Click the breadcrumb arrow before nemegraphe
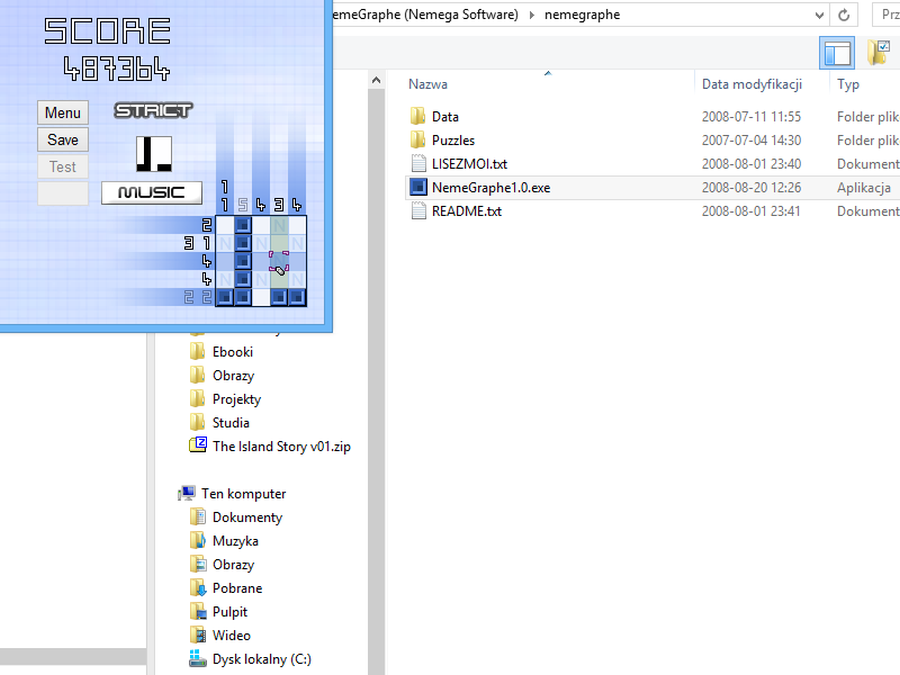This screenshot has height=675, width=900. click(x=532, y=15)
